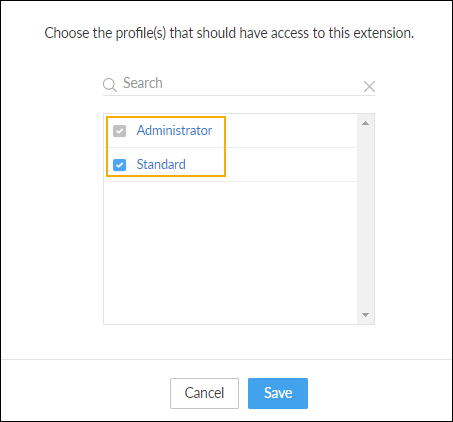Click the word 'Search' placeholder text

(x=143, y=83)
